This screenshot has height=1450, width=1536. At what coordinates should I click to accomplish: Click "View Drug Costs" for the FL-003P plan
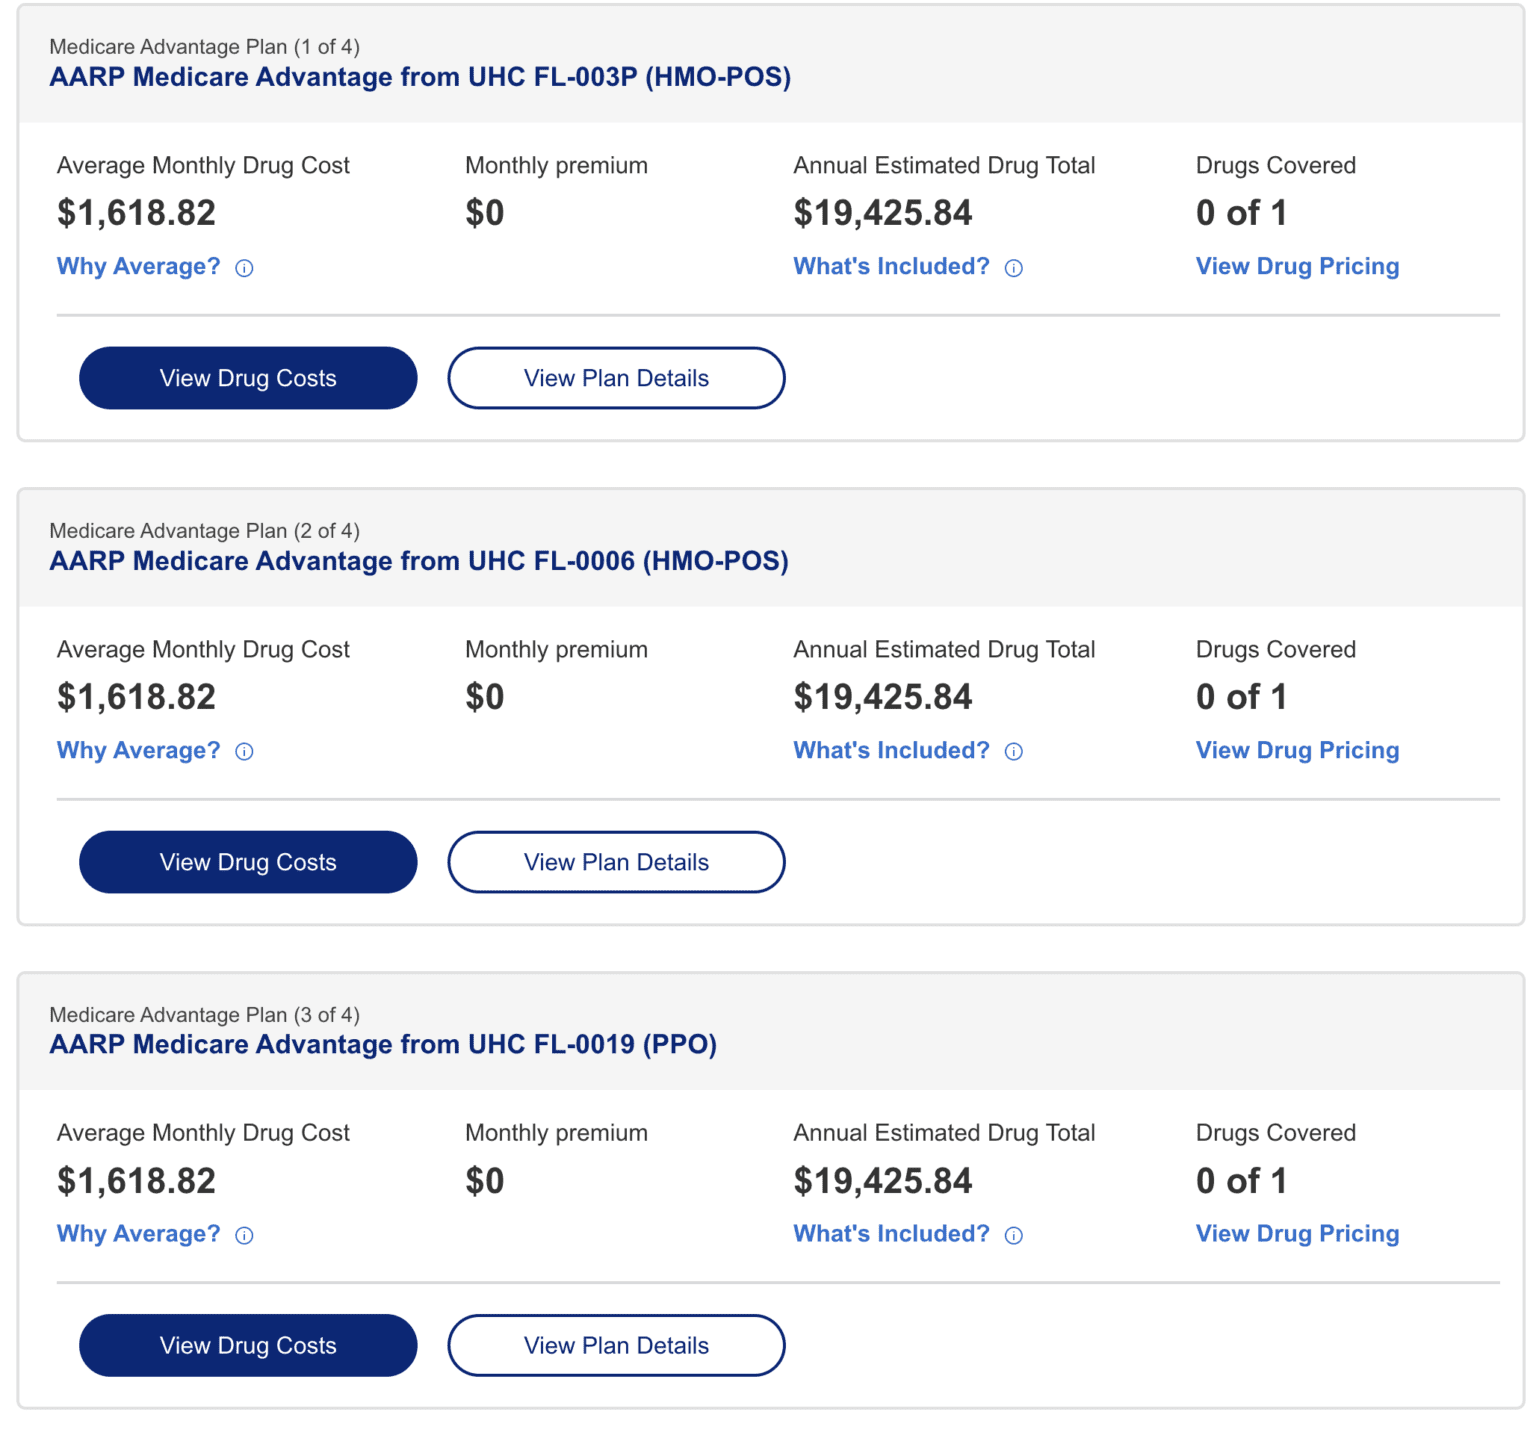point(247,378)
